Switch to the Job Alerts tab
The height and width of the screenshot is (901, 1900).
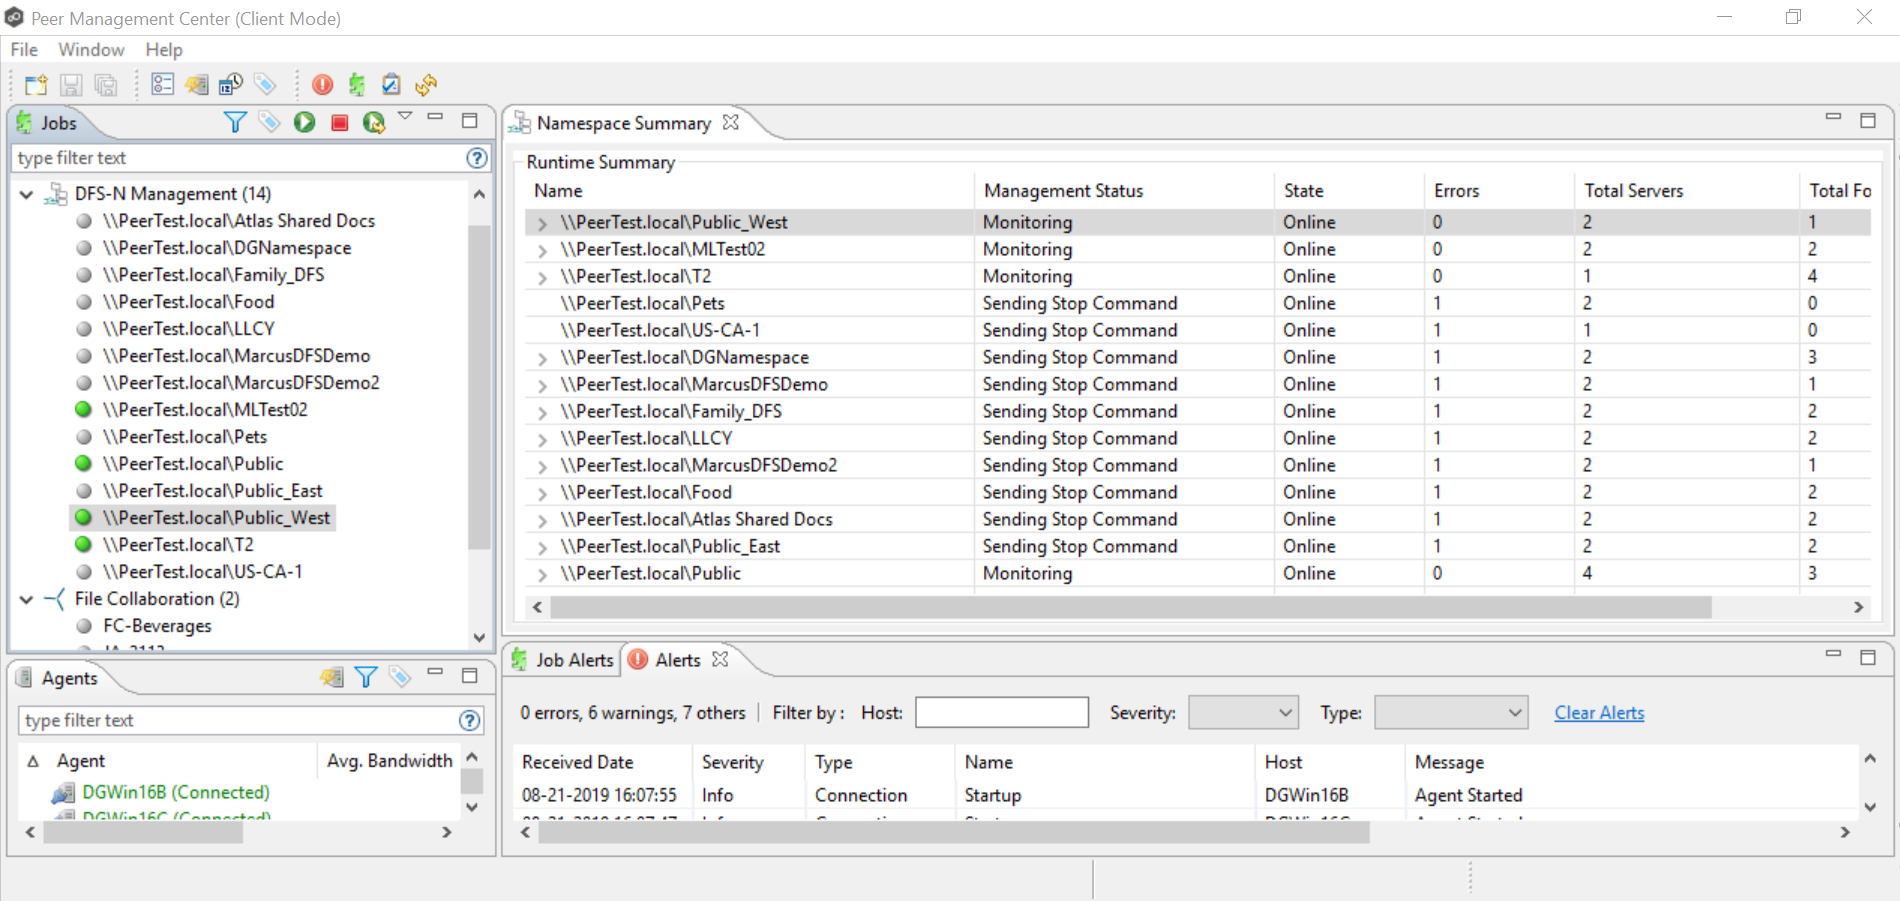point(564,660)
